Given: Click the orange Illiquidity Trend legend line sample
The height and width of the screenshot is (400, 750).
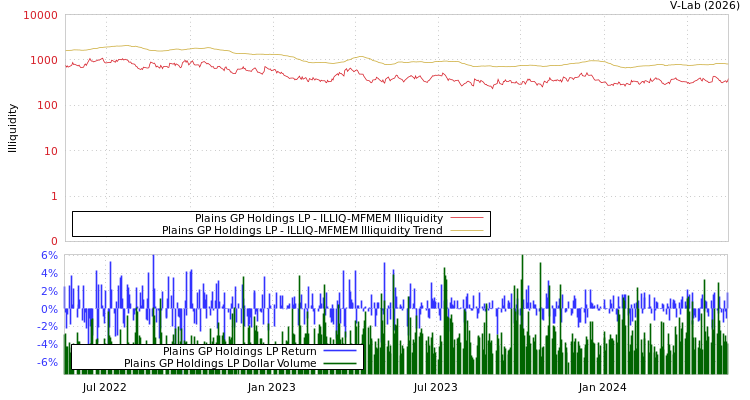Looking at the screenshot, I should coord(466,230).
